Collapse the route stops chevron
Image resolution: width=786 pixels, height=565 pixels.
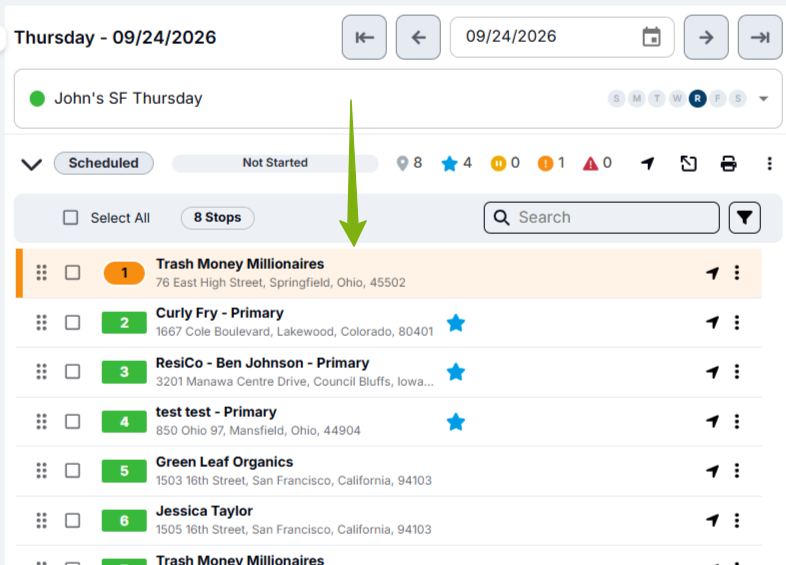[x=32, y=164]
